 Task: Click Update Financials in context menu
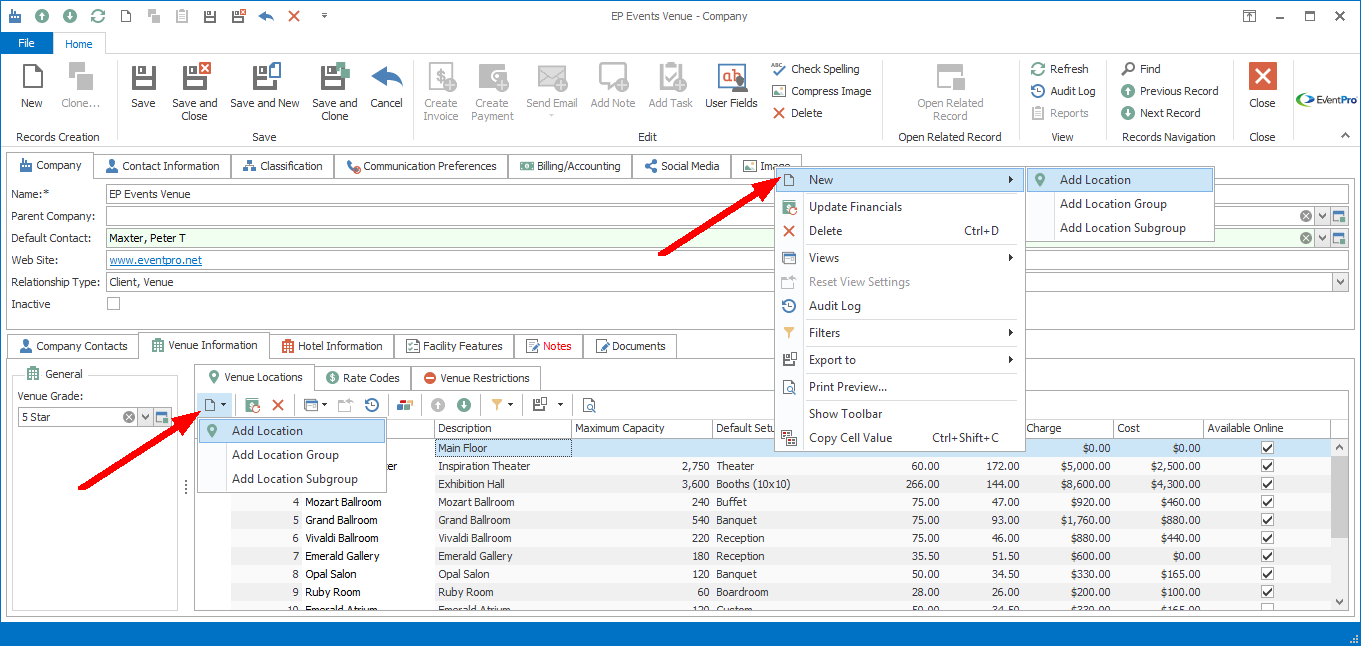point(899,207)
